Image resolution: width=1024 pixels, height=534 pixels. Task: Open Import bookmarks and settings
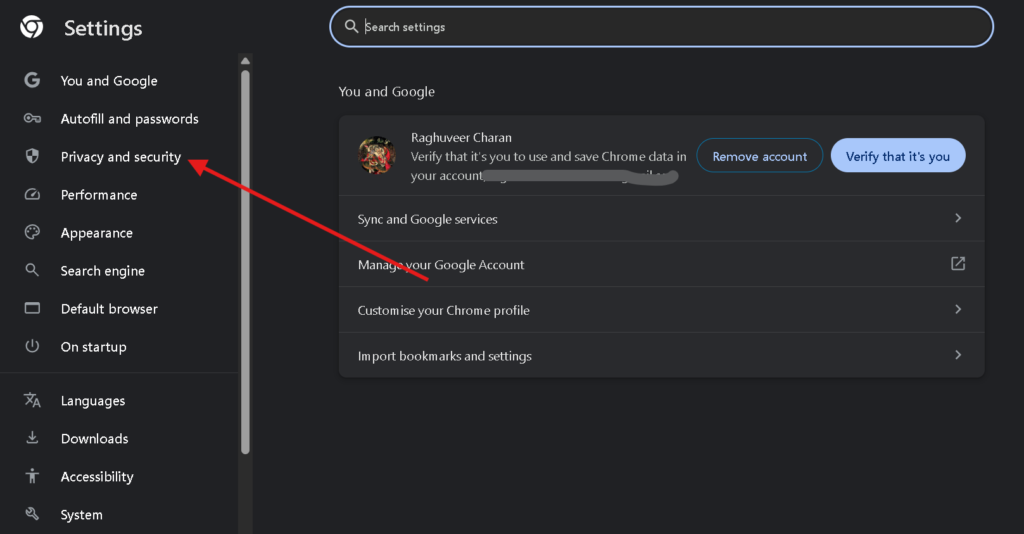661,355
